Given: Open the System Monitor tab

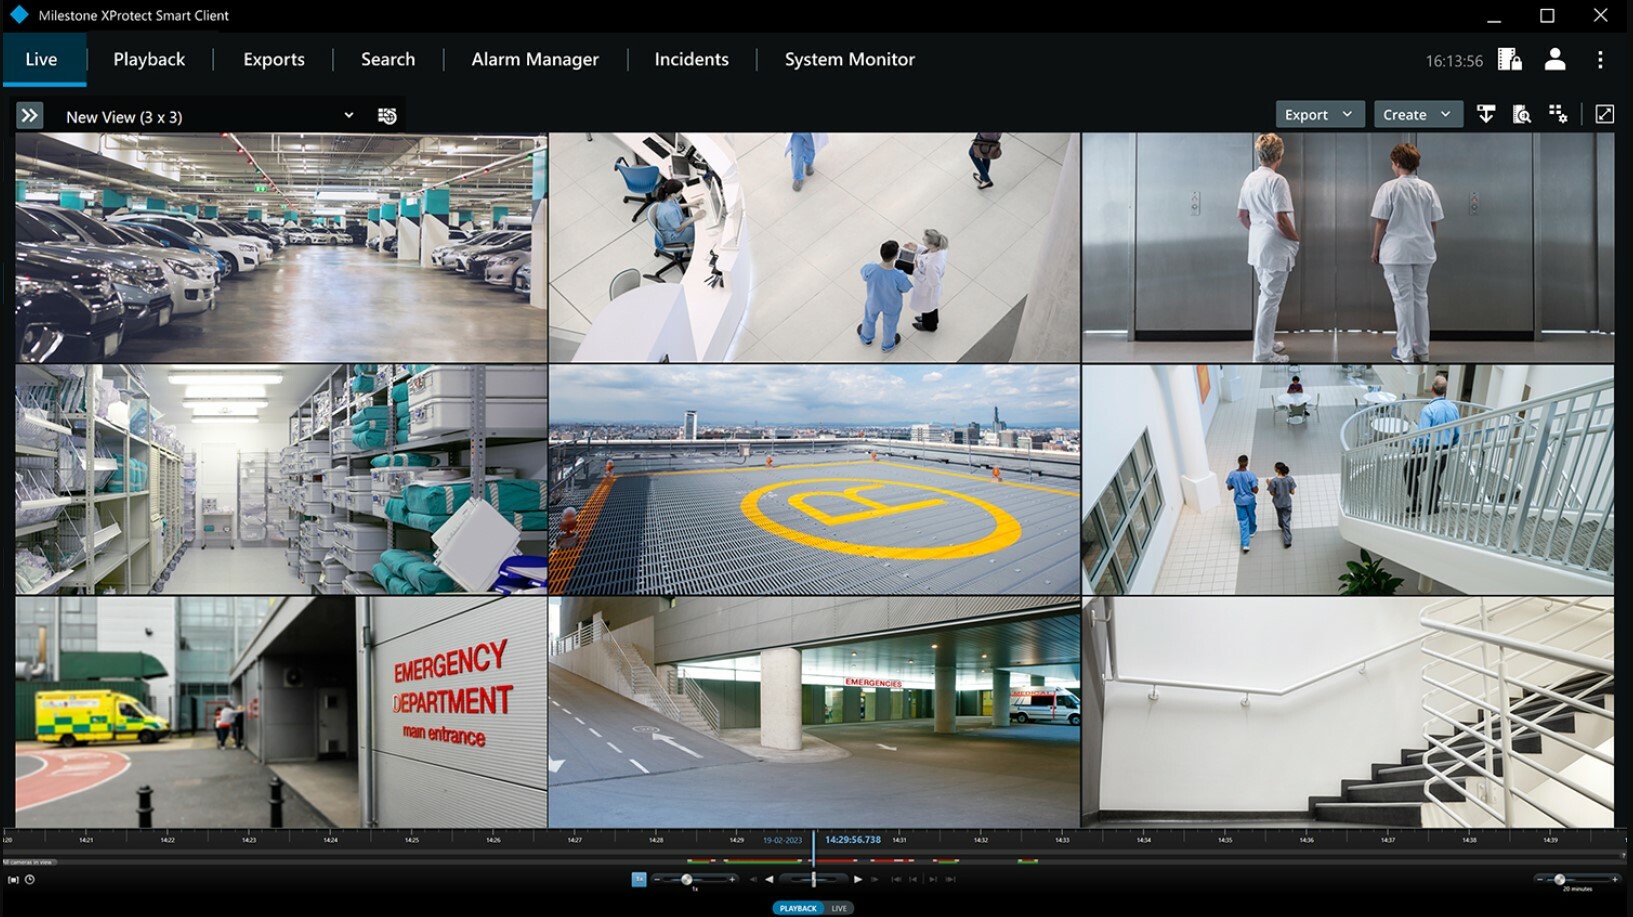Looking at the screenshot, I should 850,59.
